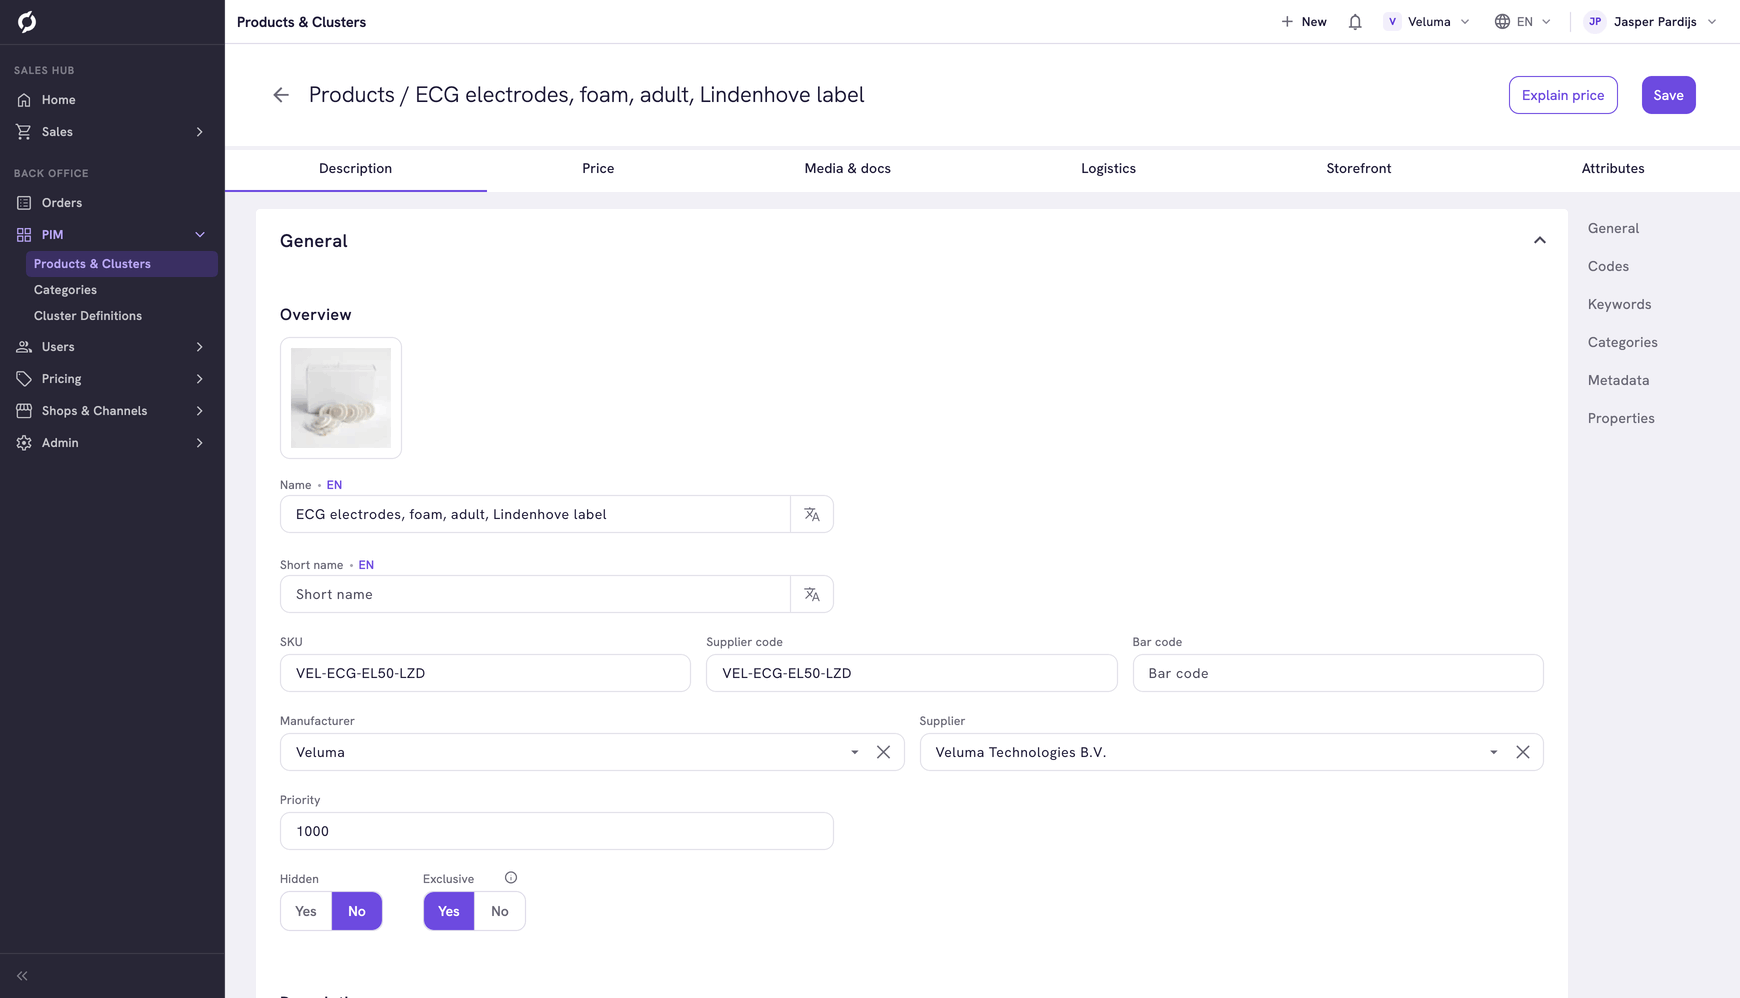Click the Admin gear icon
The height and width of the screenshot is (998, 1740).
tap(24, 443)
